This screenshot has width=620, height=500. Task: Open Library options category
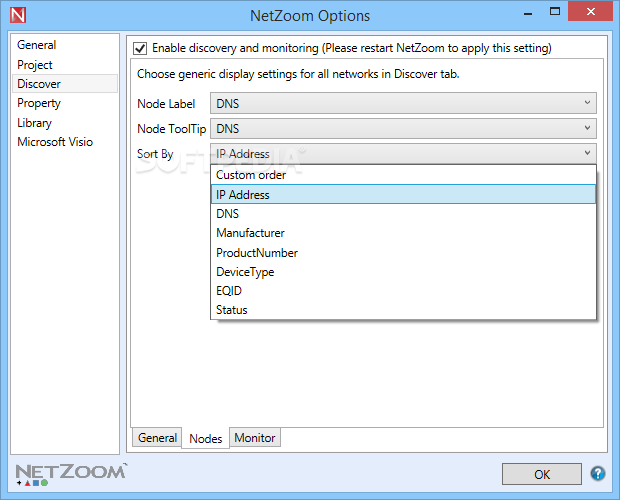(x=65, y=123)
